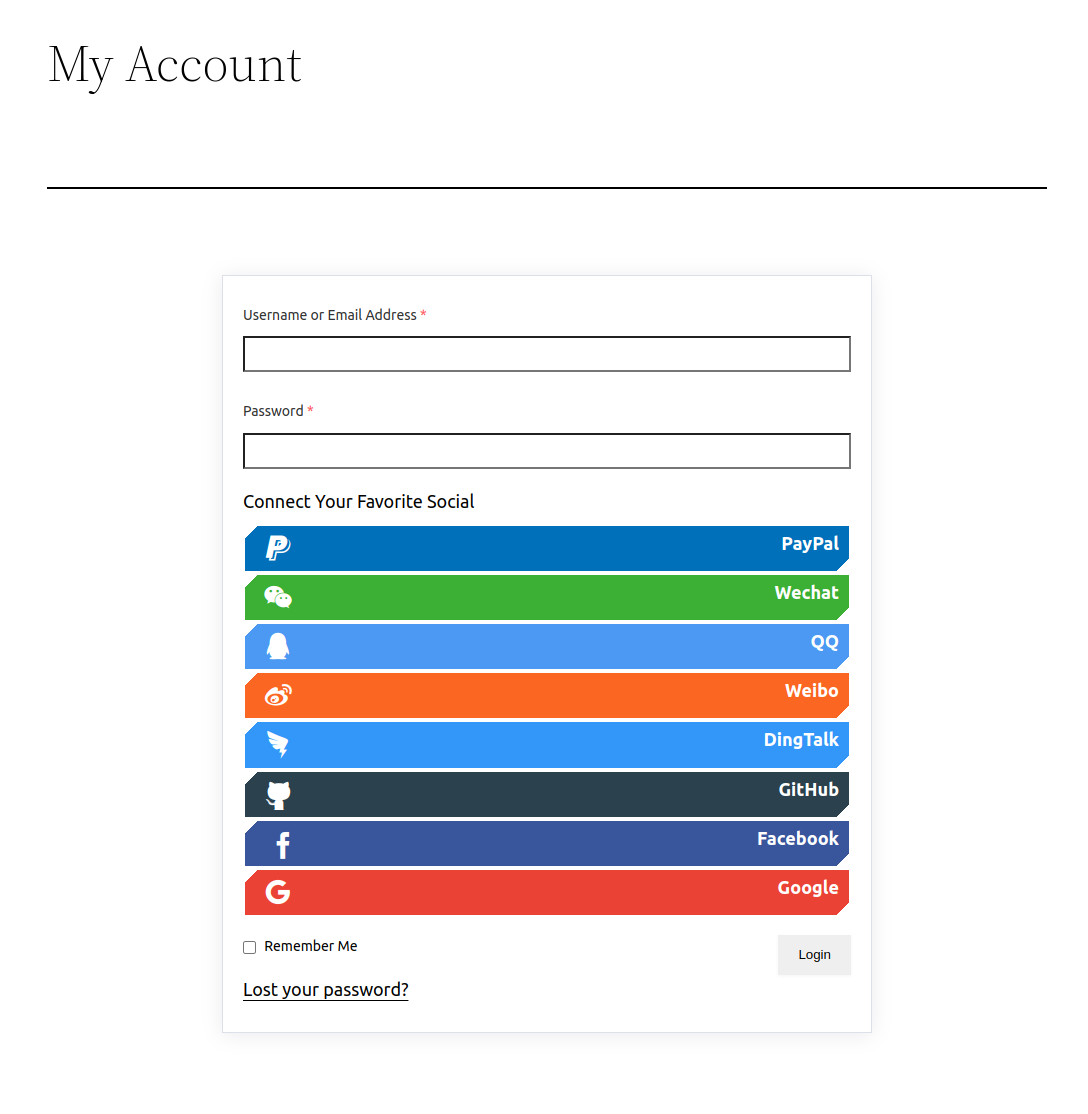Select the DingTalk wing icon

click(x=277, y=744)
